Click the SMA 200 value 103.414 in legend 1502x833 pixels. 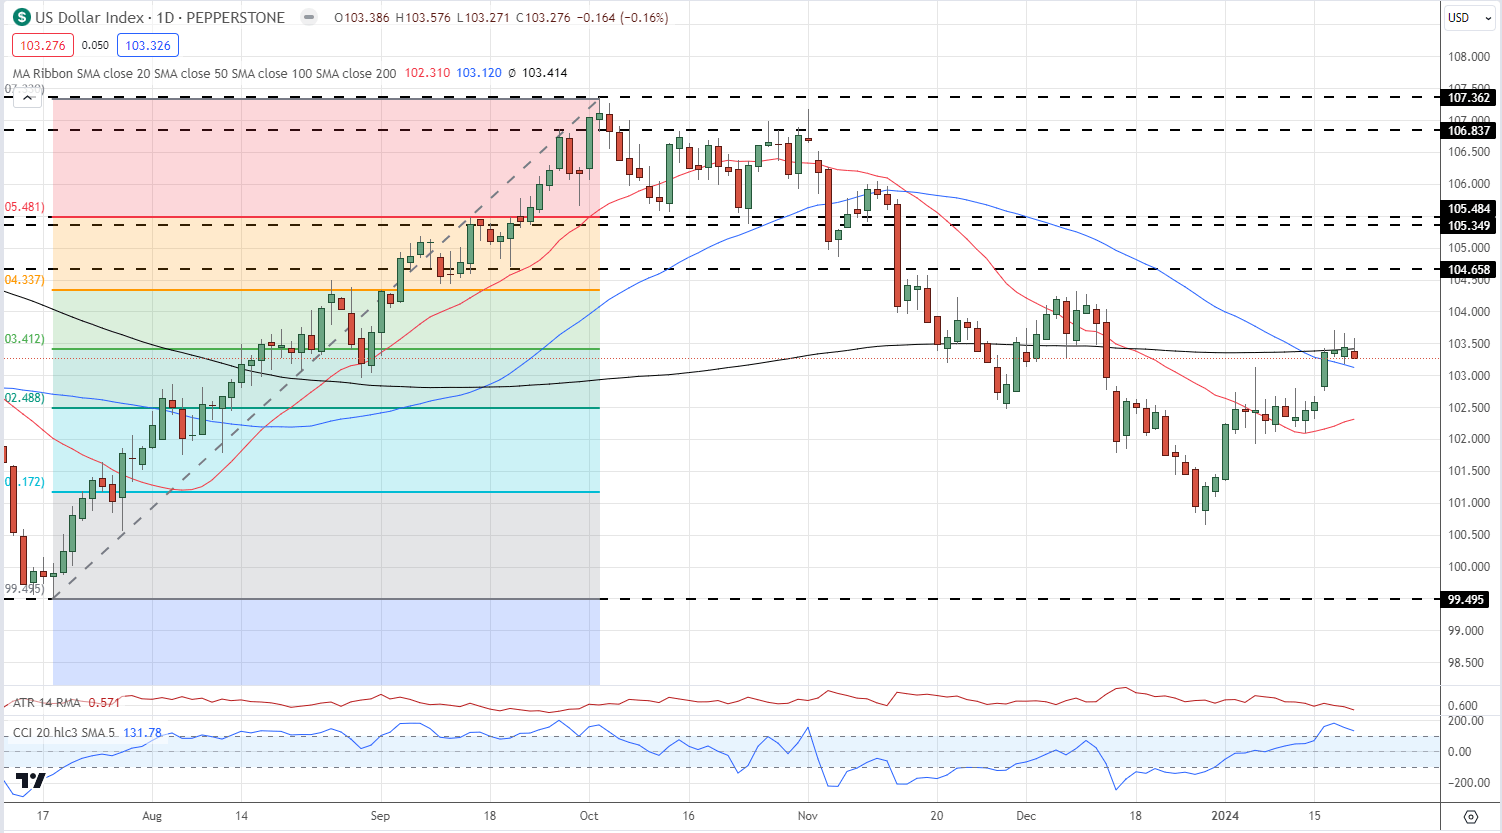545,73
